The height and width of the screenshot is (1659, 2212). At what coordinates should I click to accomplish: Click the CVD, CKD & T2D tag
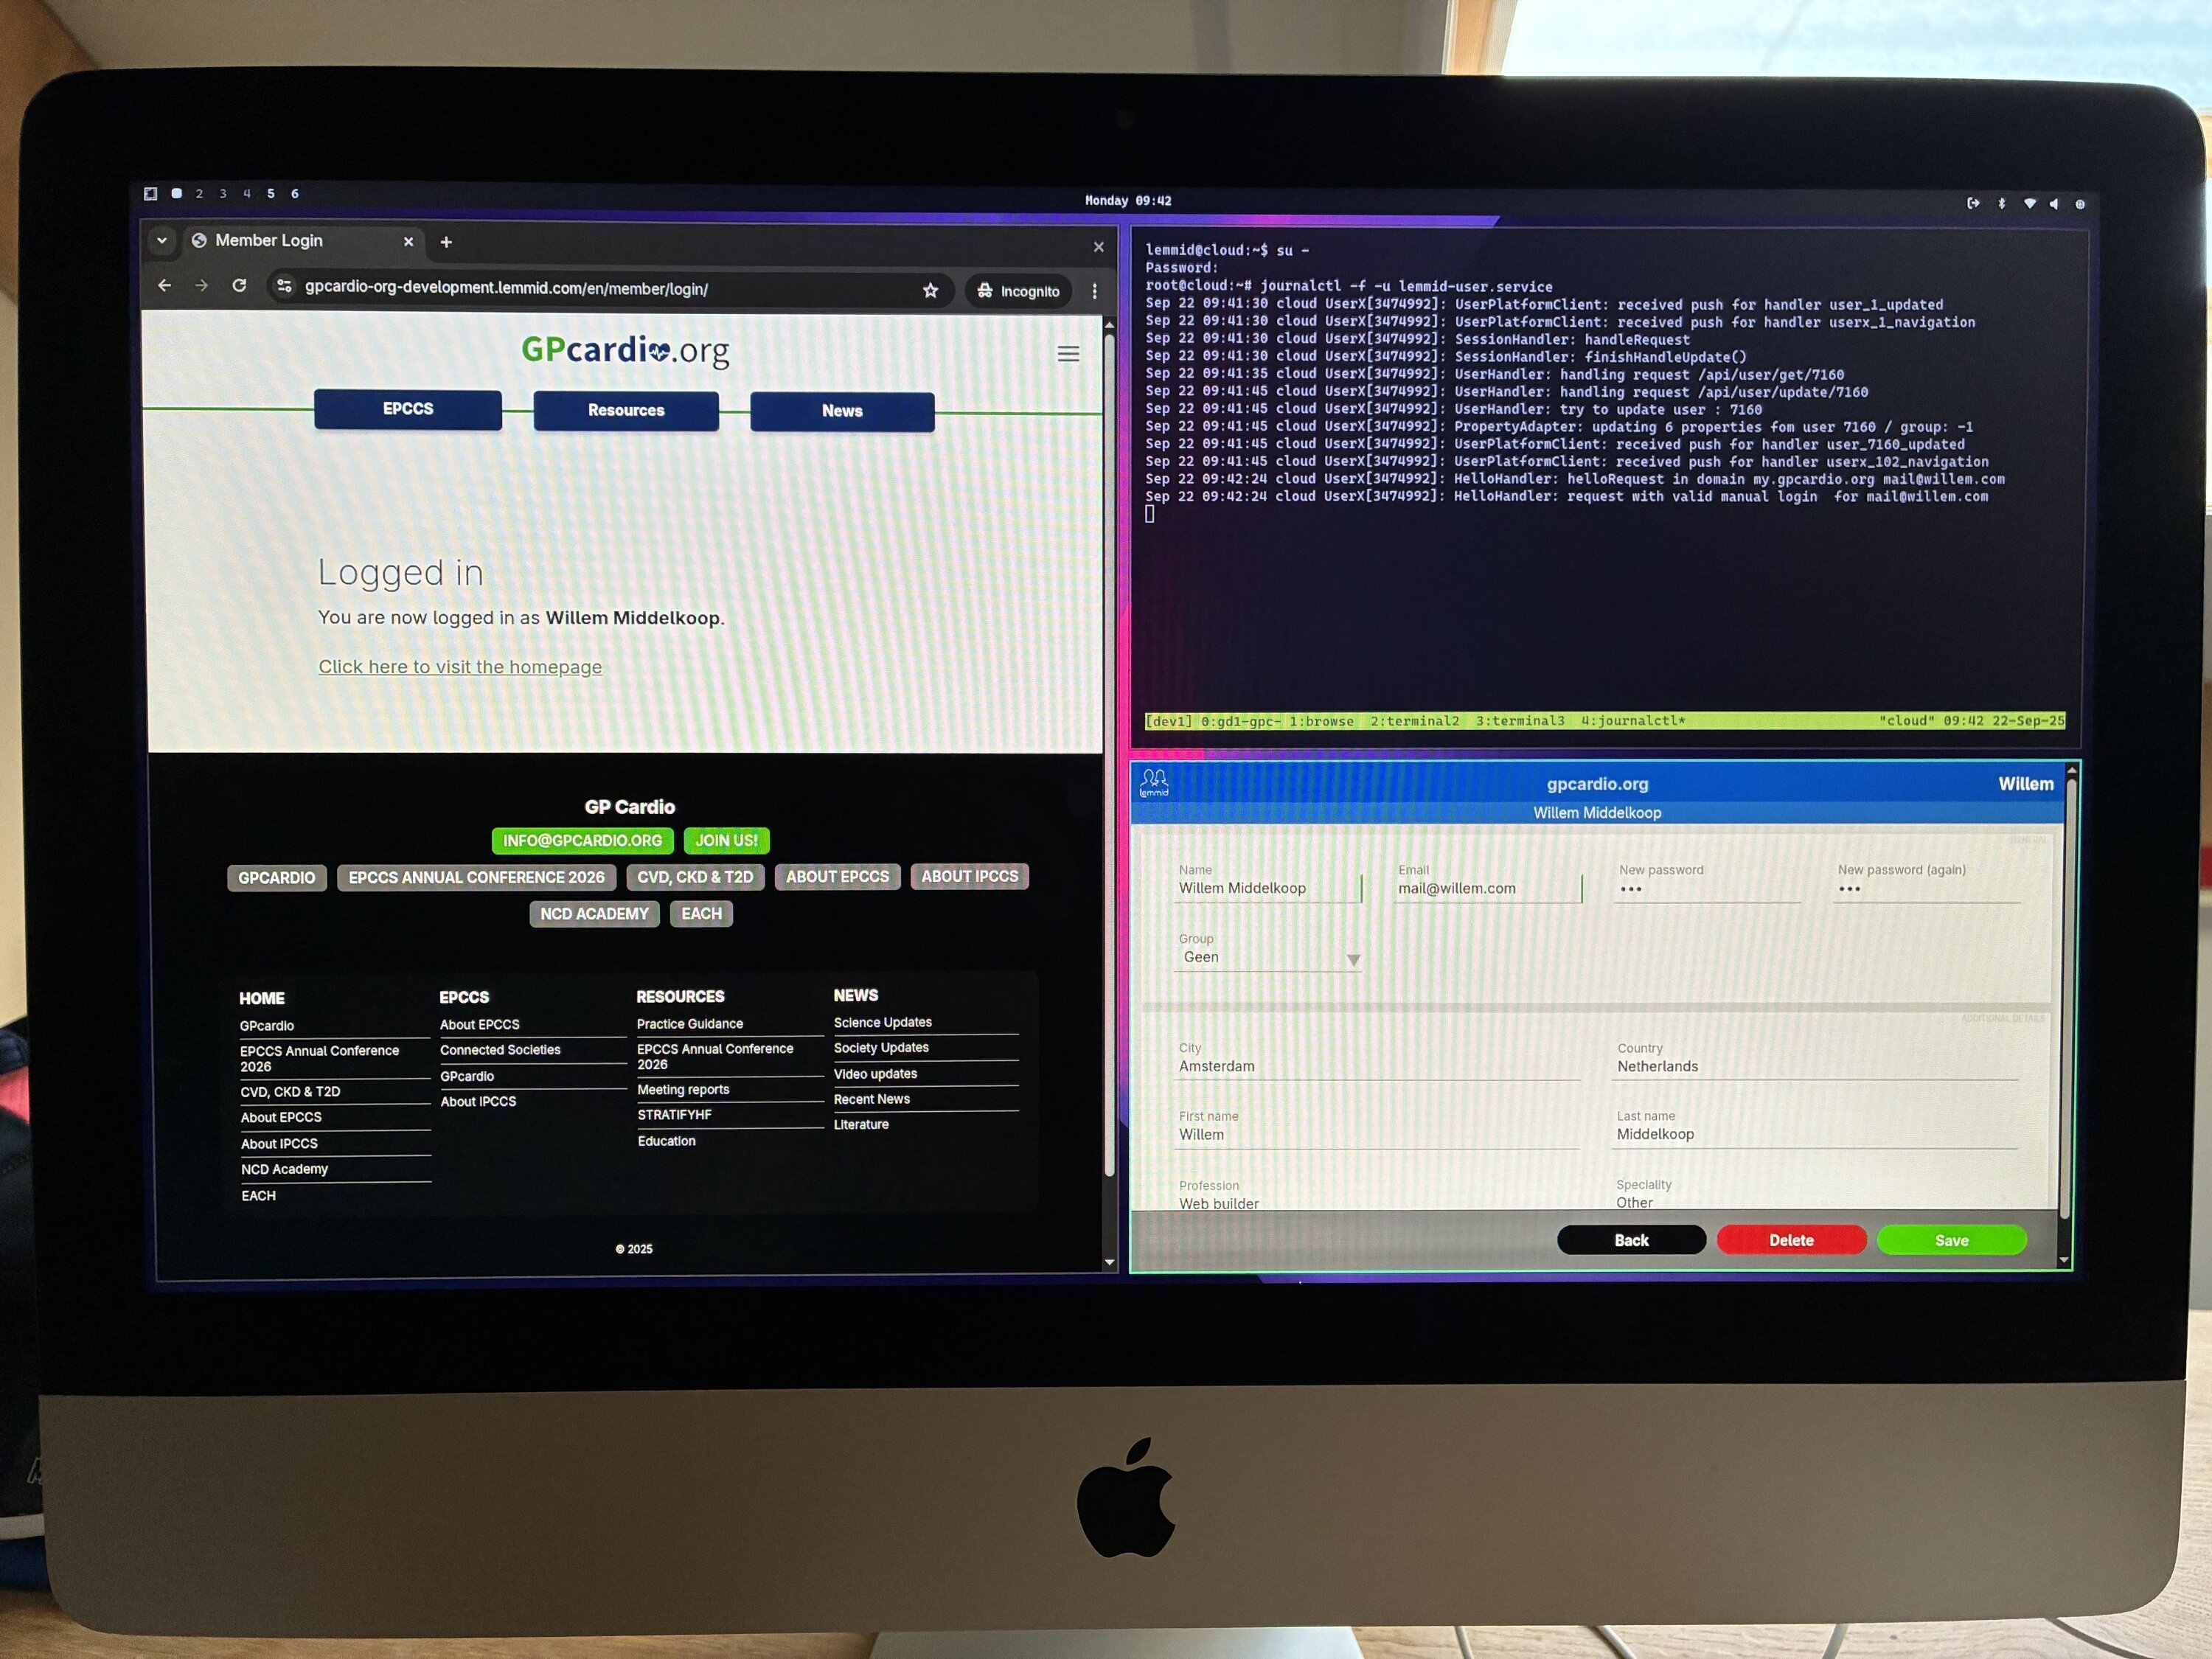coord(695,877)
